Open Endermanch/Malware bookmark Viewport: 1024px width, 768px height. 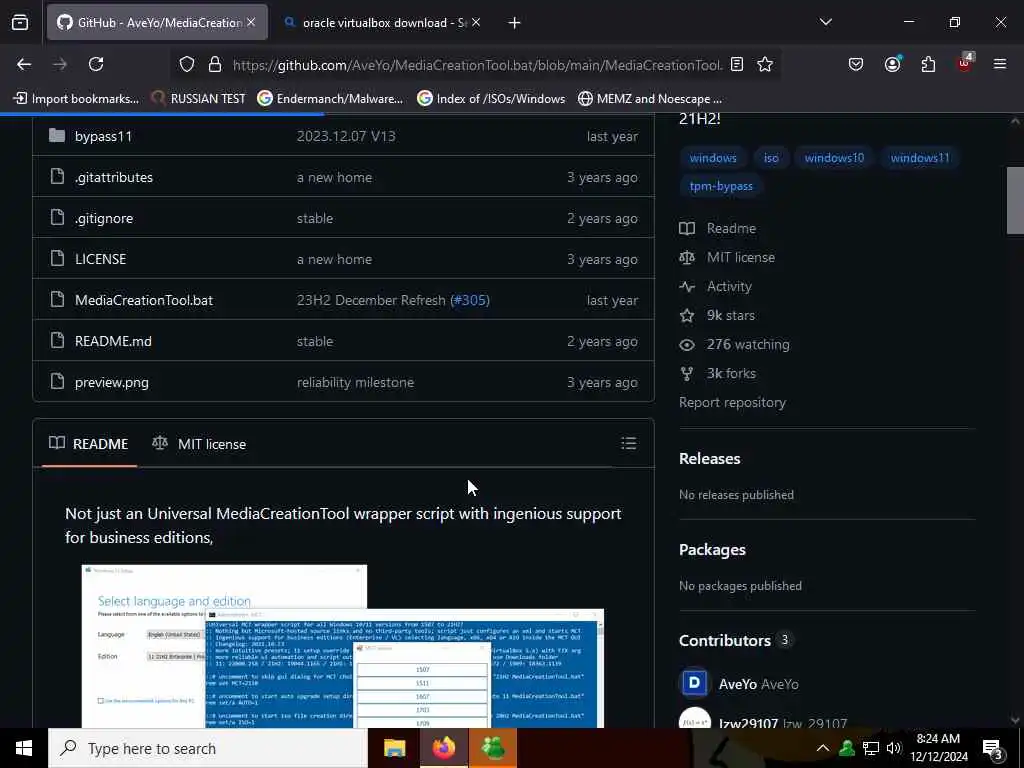(330, 99)
